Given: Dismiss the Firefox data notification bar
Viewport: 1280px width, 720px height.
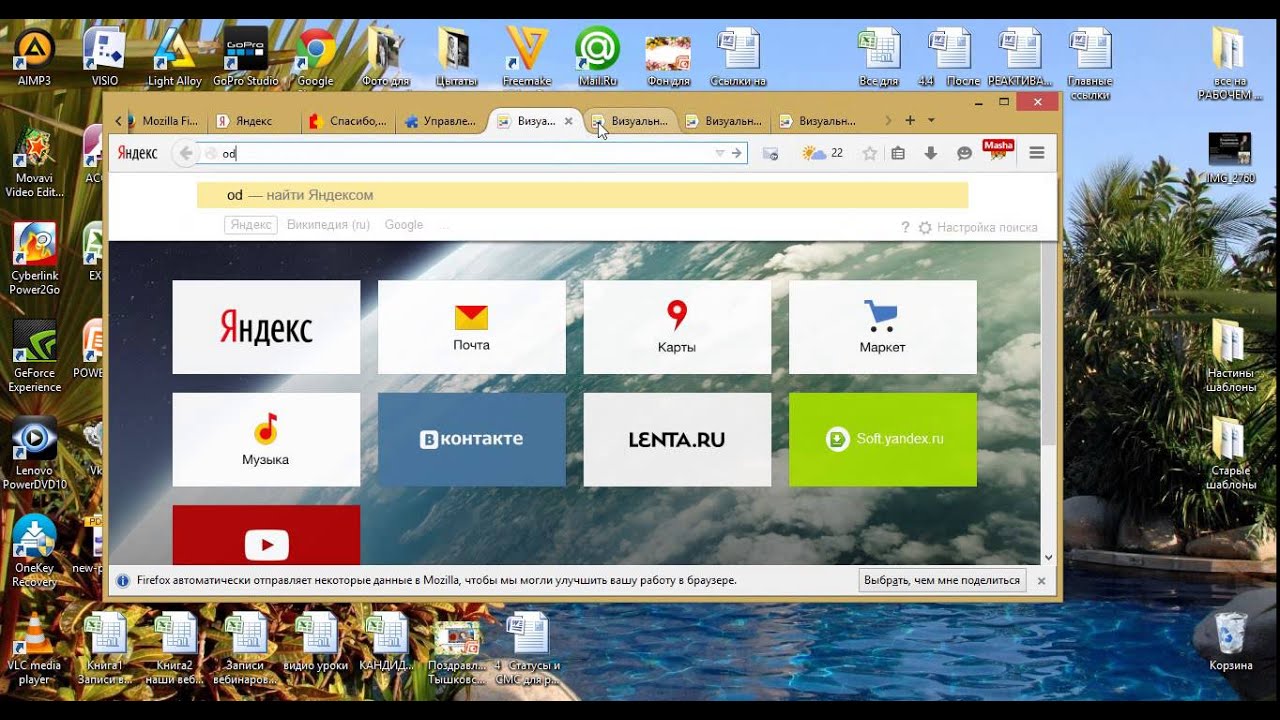Looking at the screenshot, I should click(x=1041, y=580).
